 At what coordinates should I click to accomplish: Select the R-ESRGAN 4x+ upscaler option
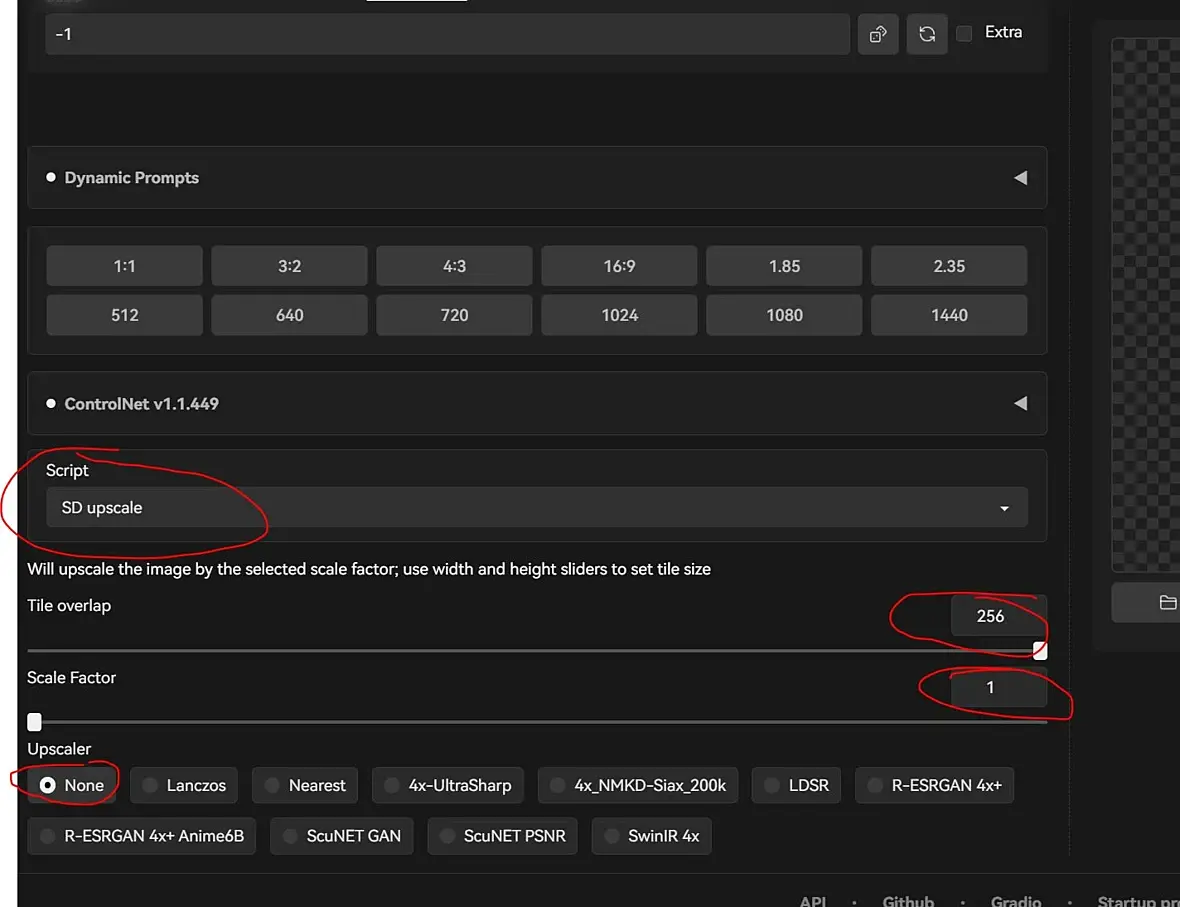click(934, 785)
